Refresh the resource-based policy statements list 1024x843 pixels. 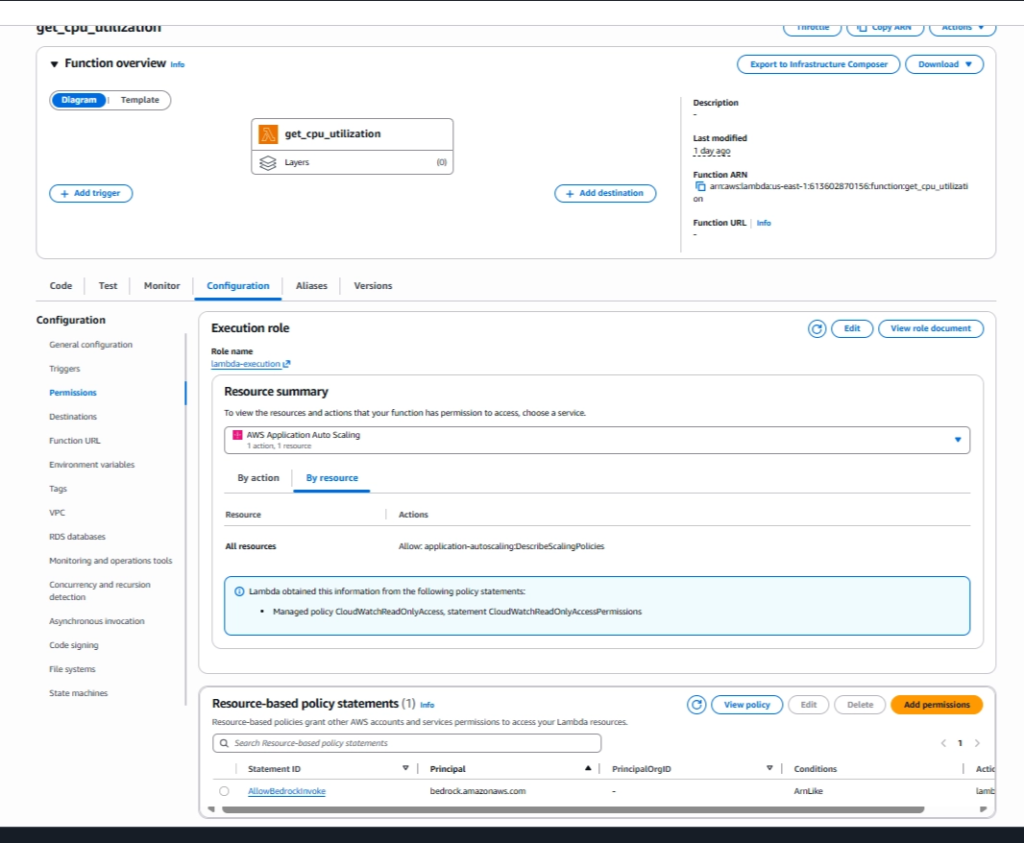coord(697,705)
